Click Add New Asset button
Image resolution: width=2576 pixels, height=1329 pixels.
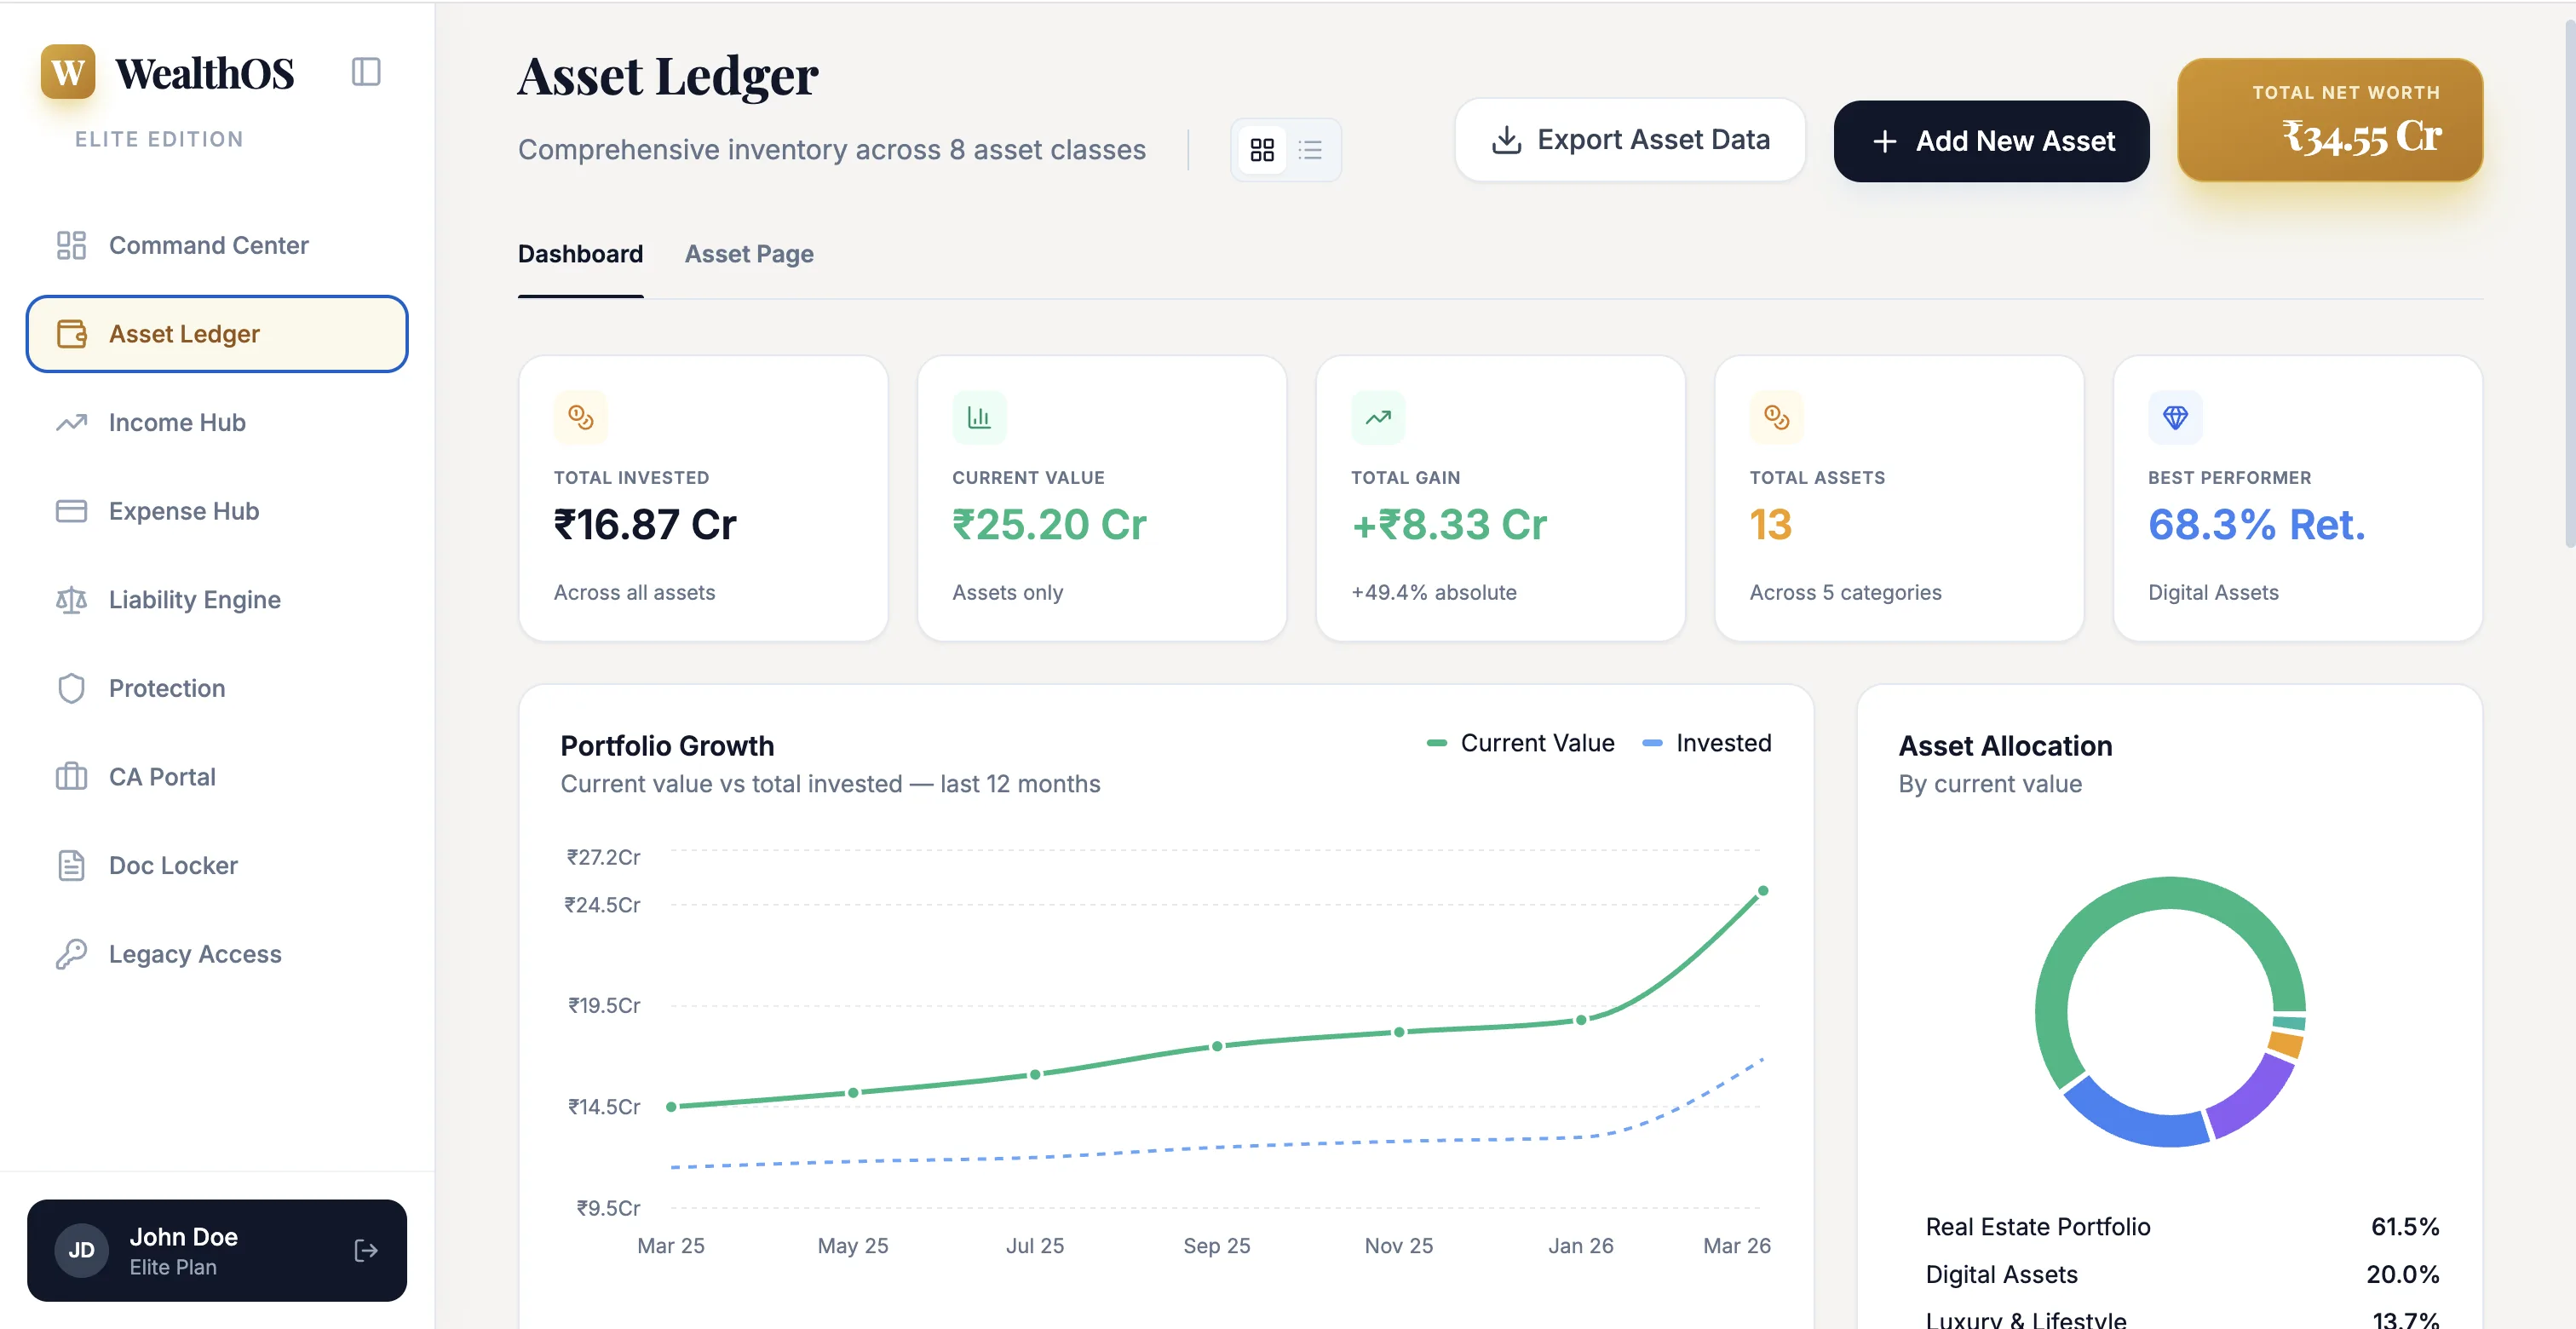(x=1991, y=141)
